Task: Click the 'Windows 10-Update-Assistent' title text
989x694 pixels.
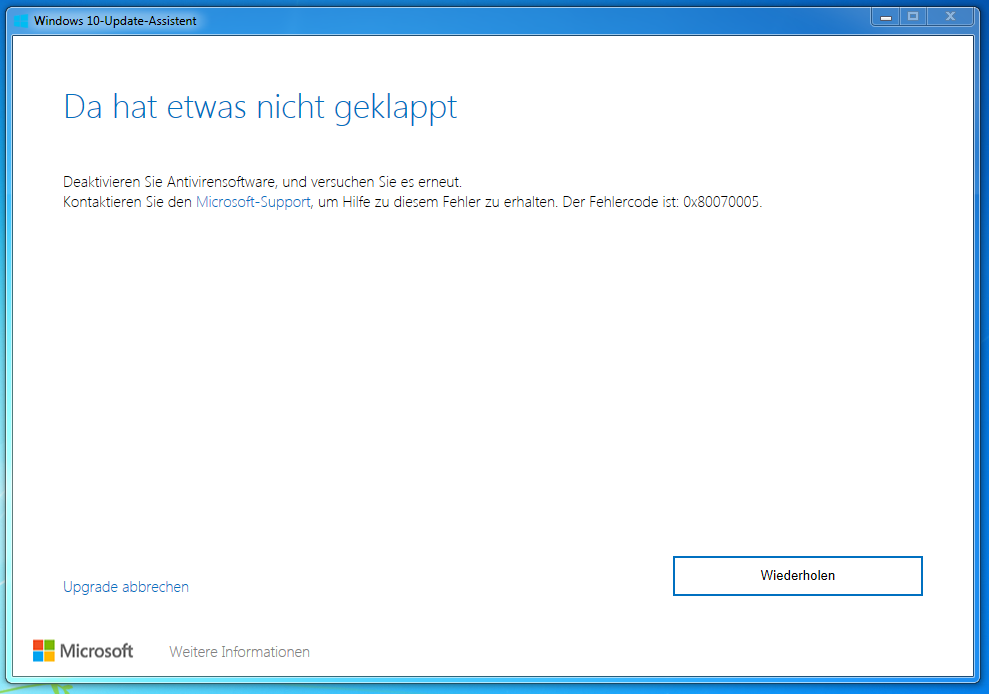Action: (115, 21)
